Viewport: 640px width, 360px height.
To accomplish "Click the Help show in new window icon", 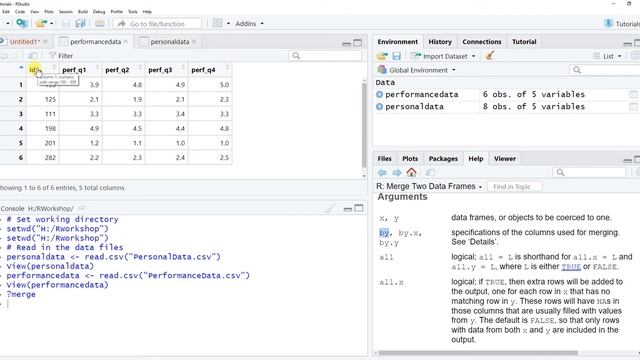I will pos(430,173).
